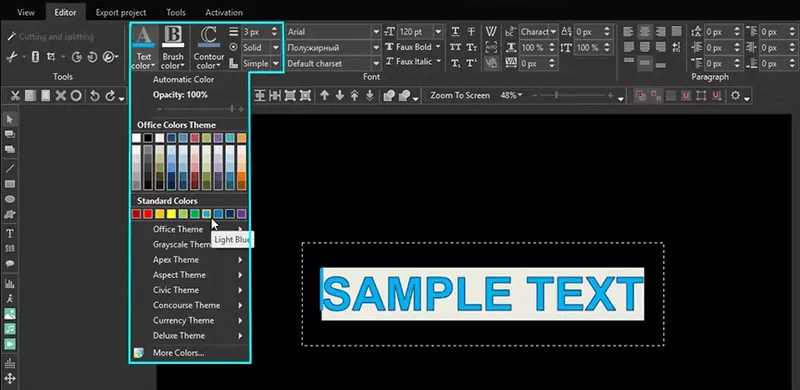Click the delete X icon
The image size is (800, 390).
tap(61, 95)
